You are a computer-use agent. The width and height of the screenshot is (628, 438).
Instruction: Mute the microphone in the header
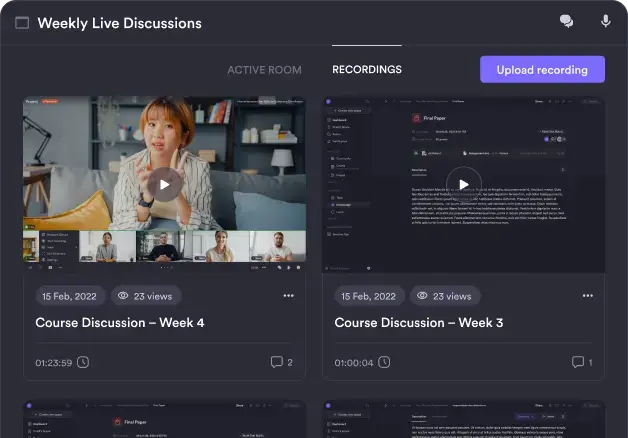(605, 22)
